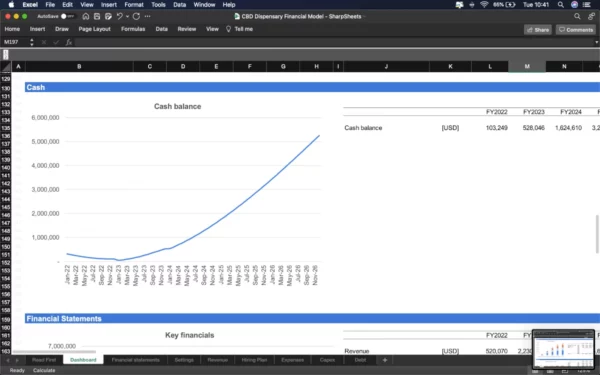This screenshot has height=375, width=600.
Task: Switch to the Dashboard sheet tab
Action: [83, 360]
